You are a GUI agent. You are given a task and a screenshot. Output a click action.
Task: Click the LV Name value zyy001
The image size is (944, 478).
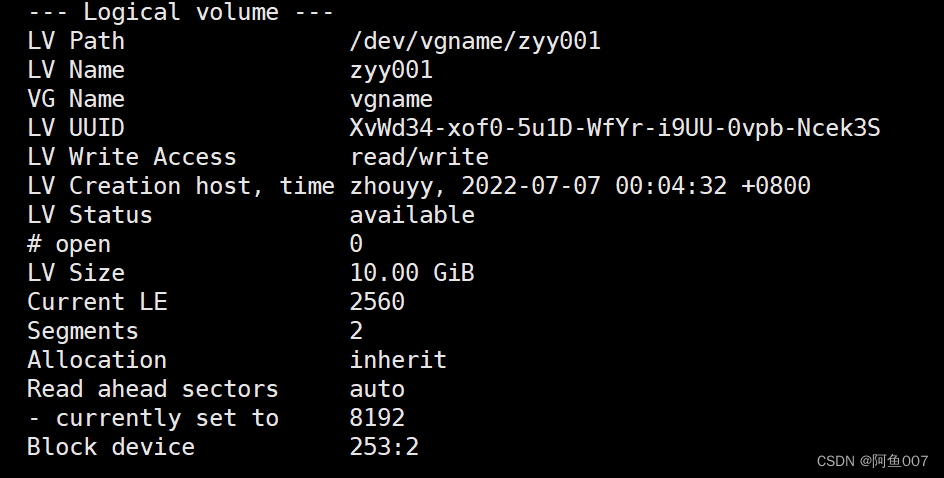tap(391, 70)
